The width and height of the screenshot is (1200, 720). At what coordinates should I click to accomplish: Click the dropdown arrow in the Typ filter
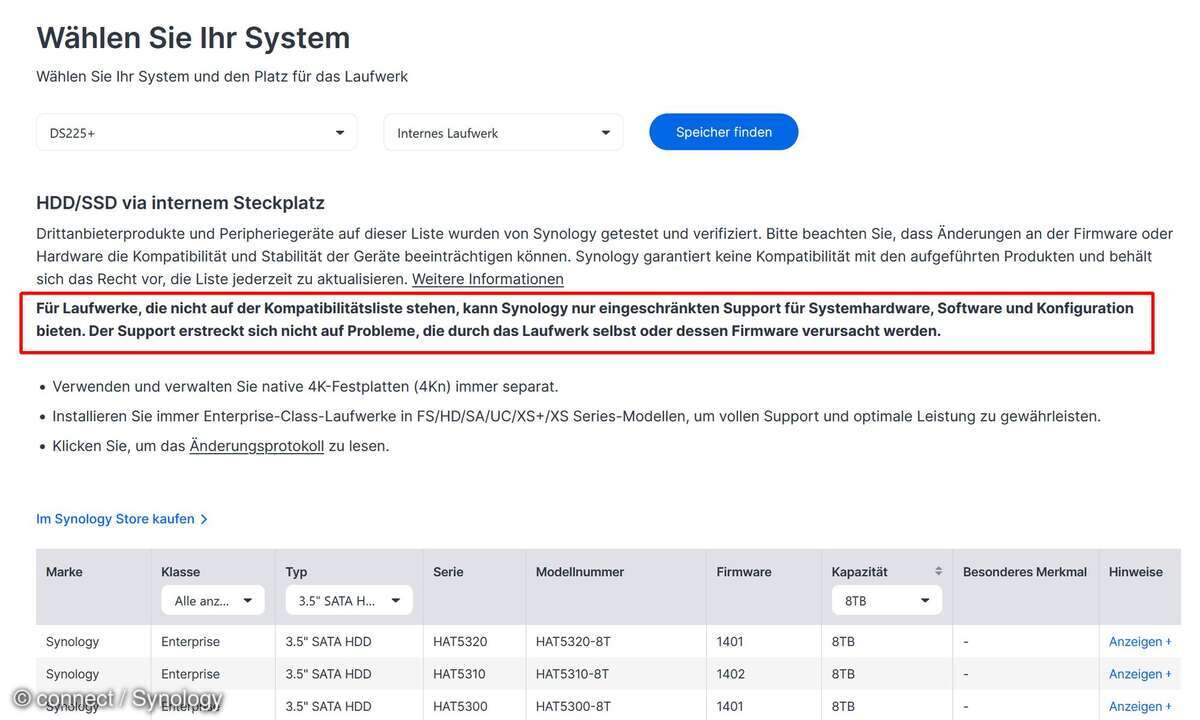click(396, 599)
